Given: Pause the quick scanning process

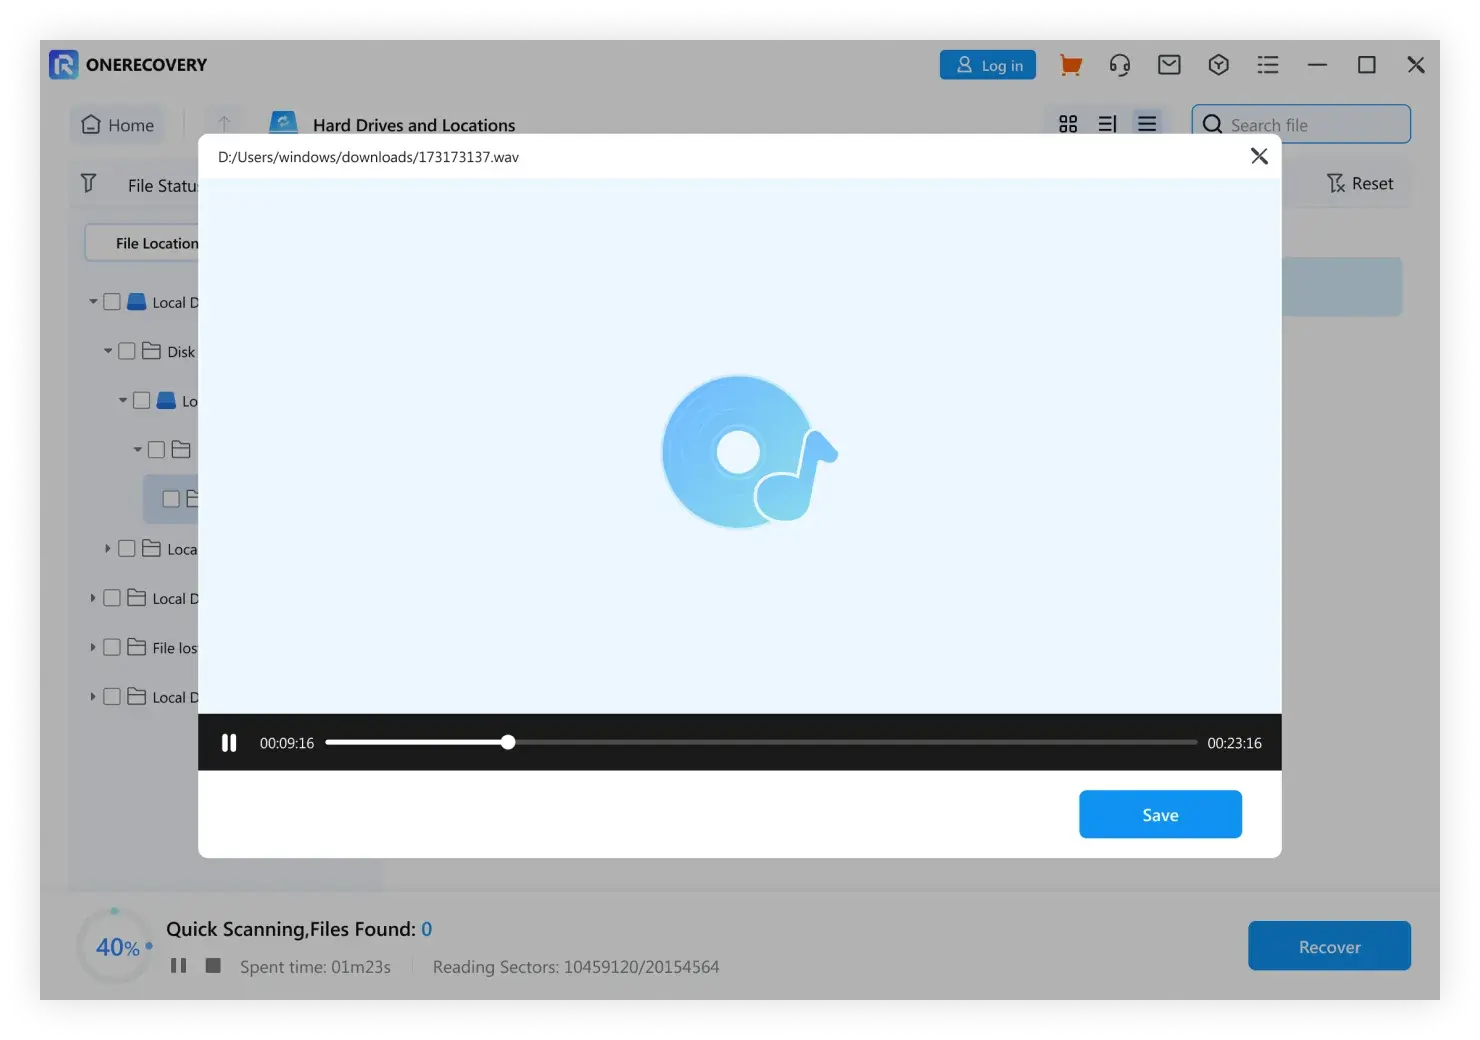Looking at the screenshot, I should click(178, 965).
